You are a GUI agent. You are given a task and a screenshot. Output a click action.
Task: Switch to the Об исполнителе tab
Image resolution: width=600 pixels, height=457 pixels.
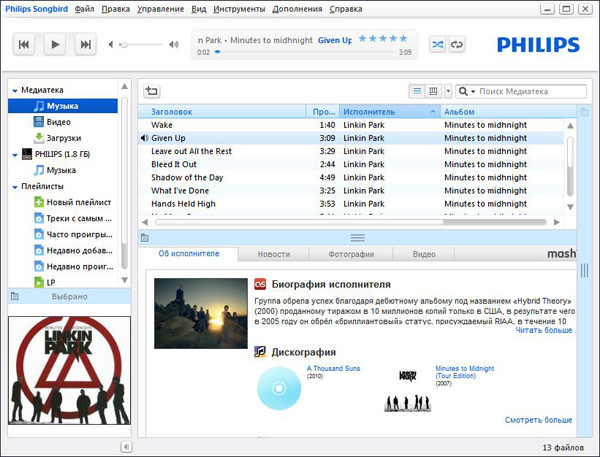click(189, 254)
